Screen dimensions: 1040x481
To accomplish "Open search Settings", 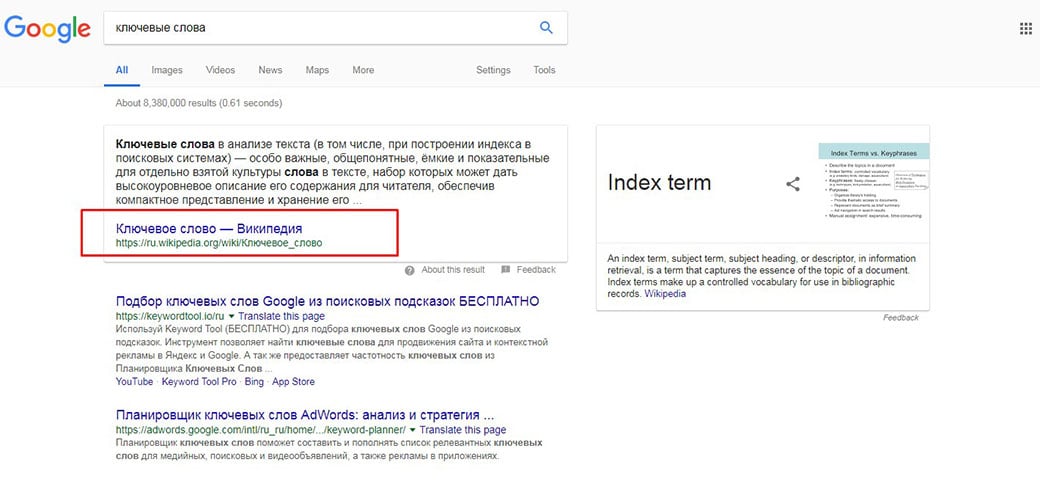I will (x=493, y=70).
